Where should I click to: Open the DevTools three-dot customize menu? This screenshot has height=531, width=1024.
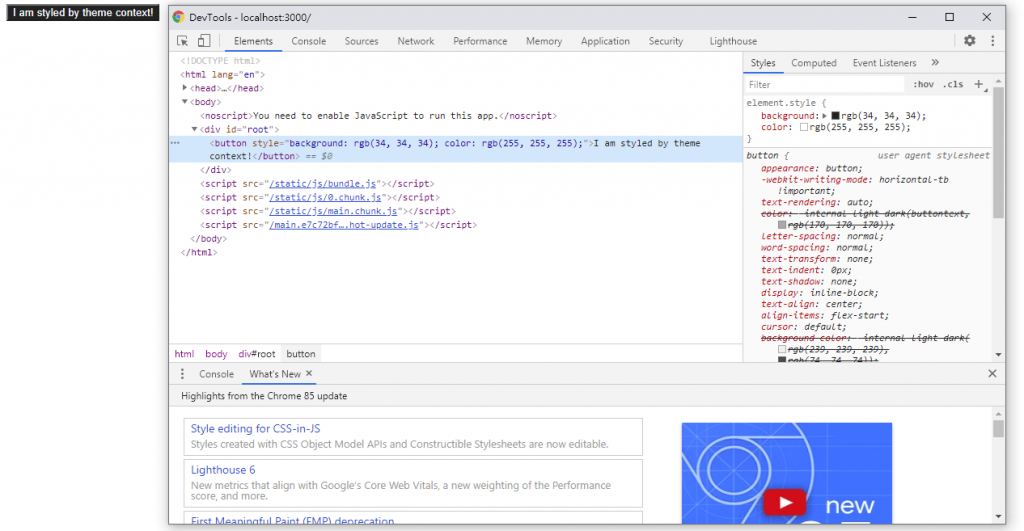[993, 40]
